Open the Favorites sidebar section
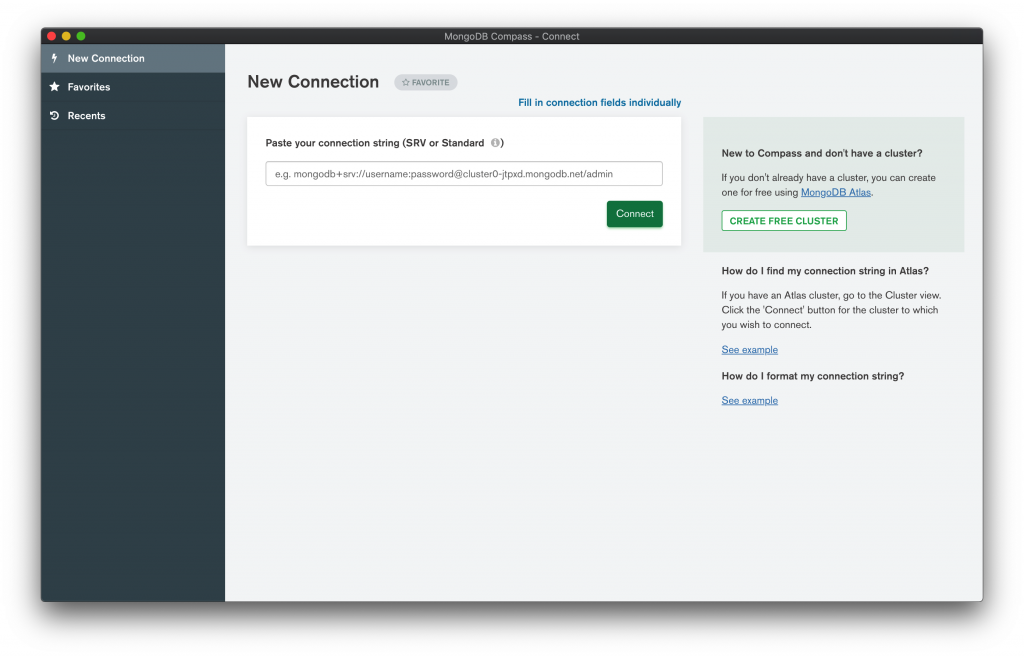The height and width of the screenshot is (656, 1024). click(x=133, y=87)
